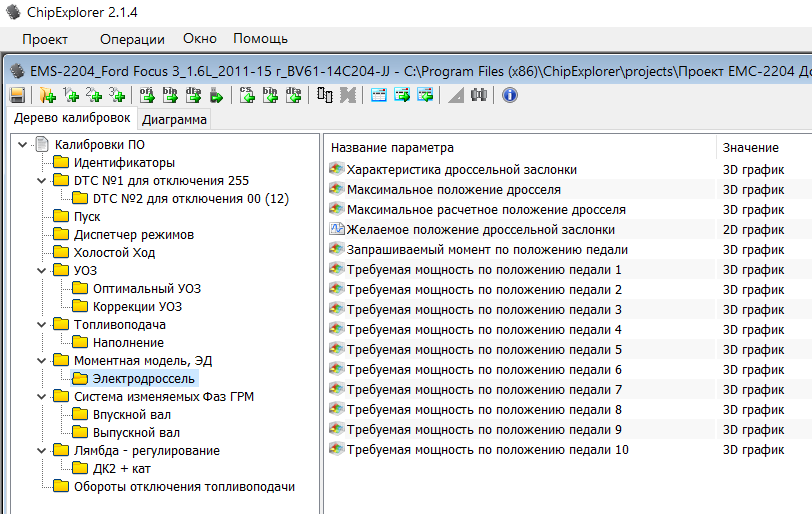This screenshot has height=514, width=812.
Task: Click the export 'ori' file toolbar icon
Action: [146, 96]
